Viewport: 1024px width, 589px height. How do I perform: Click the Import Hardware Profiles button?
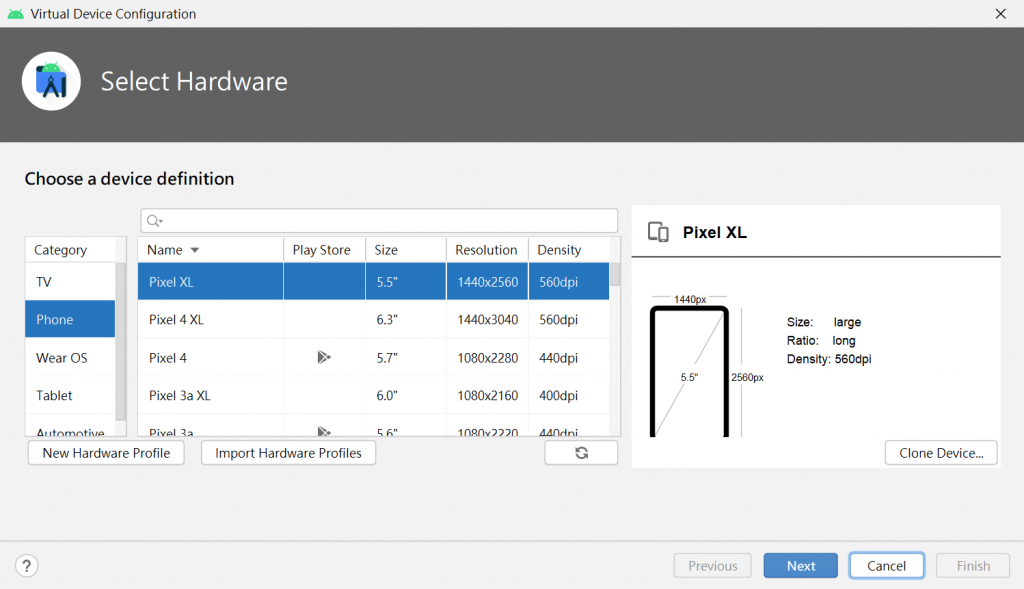(288, 453)
